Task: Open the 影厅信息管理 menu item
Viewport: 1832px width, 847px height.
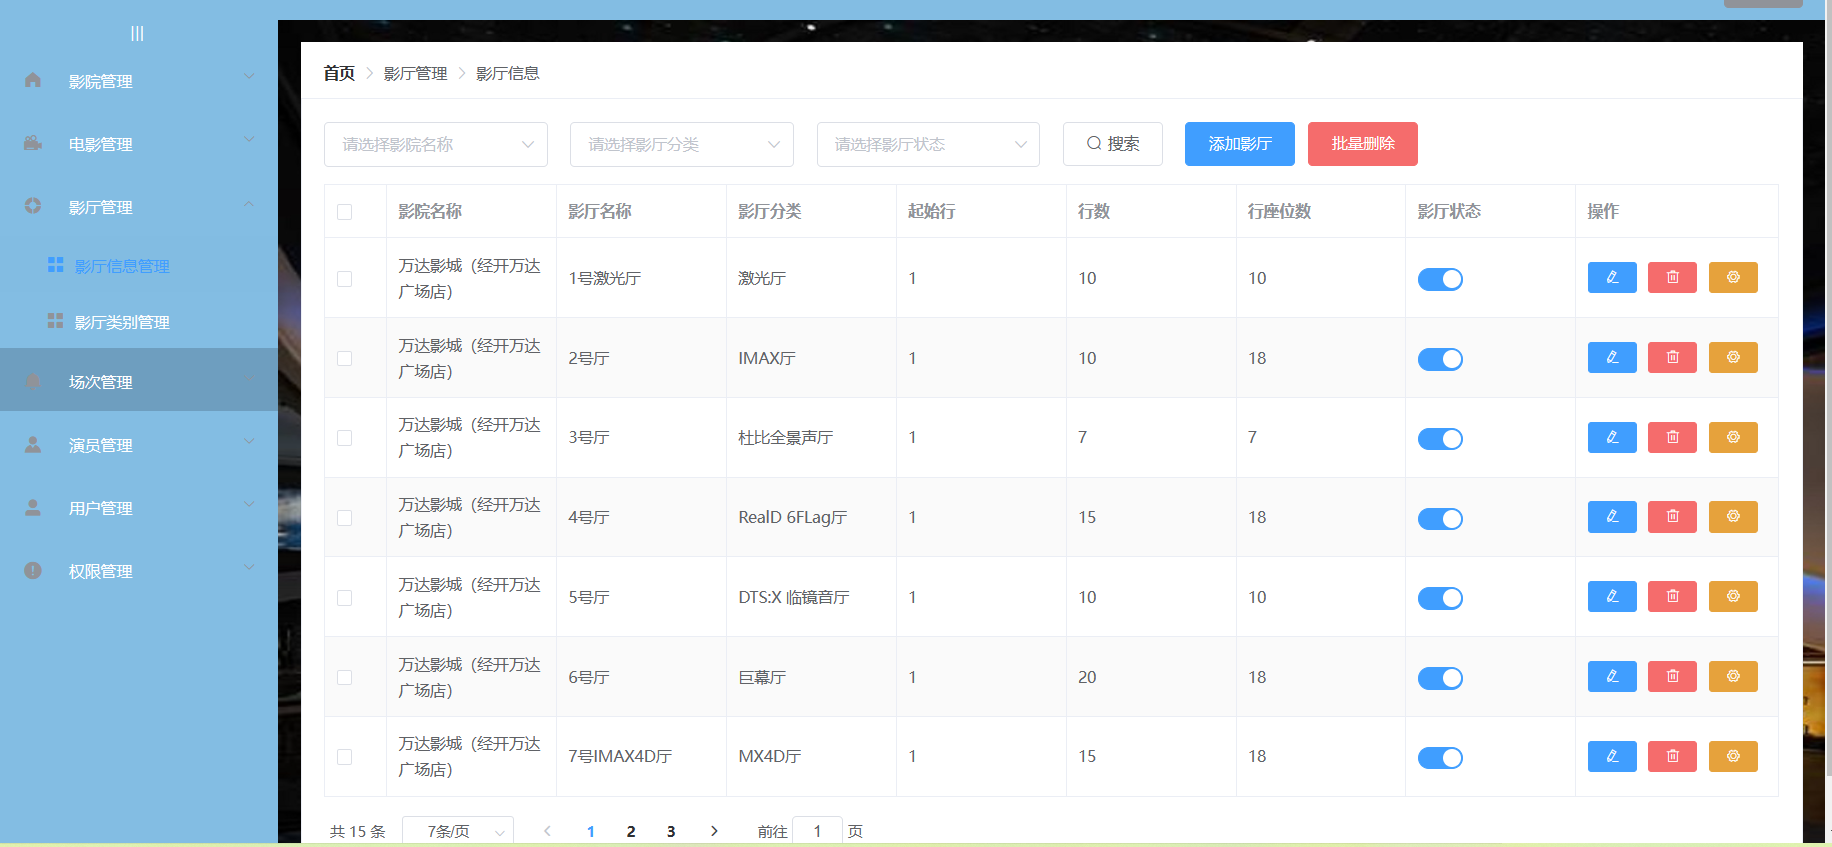Action: [139, 266]
